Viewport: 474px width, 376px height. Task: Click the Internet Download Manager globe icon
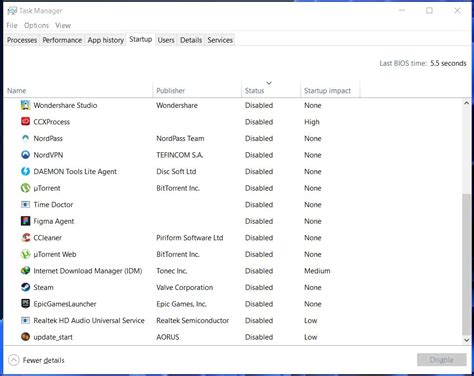click(25, 271)
